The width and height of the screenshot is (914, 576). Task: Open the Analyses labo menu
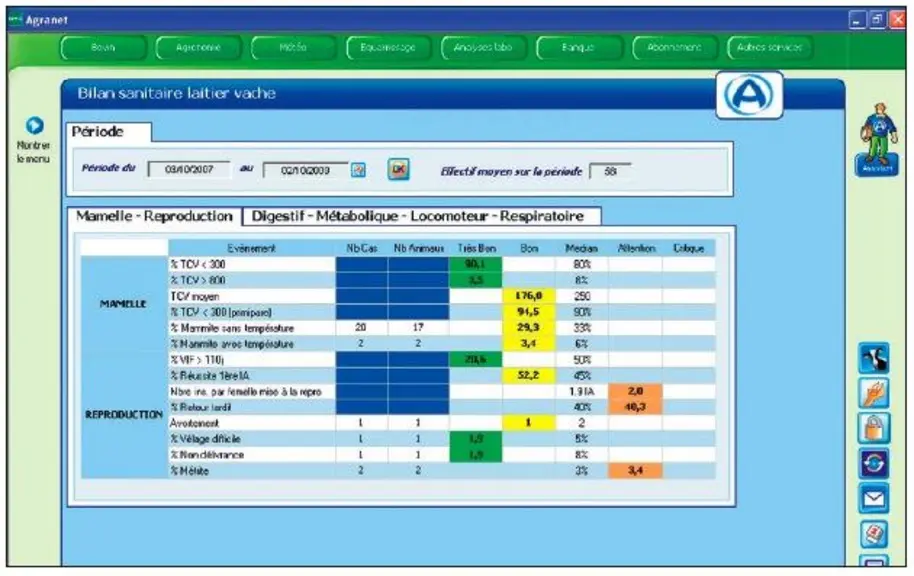click(x=483, y=48)
